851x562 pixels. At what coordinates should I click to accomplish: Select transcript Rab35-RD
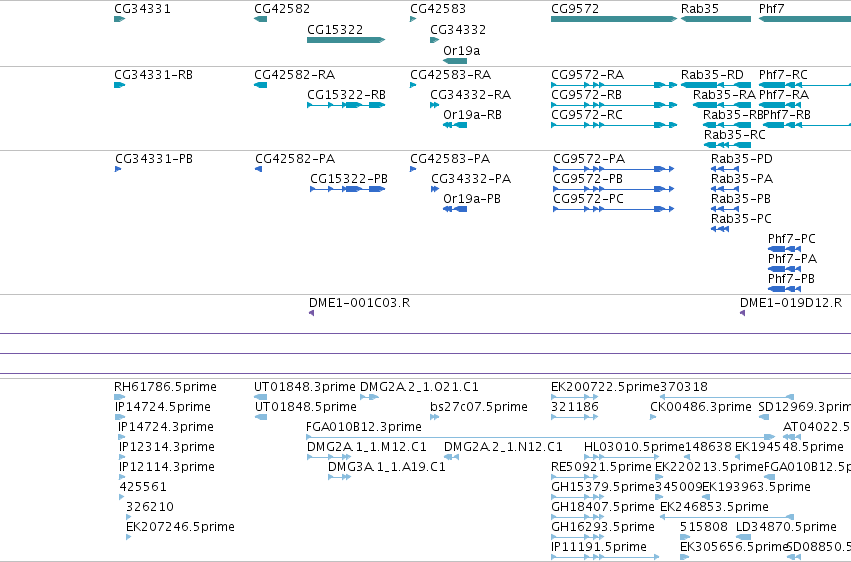712,74
